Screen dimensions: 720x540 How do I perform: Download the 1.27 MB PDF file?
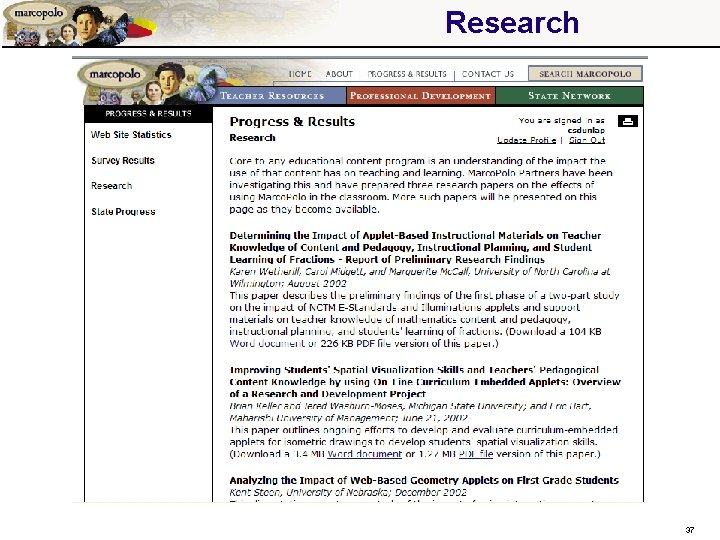[476, 454]
